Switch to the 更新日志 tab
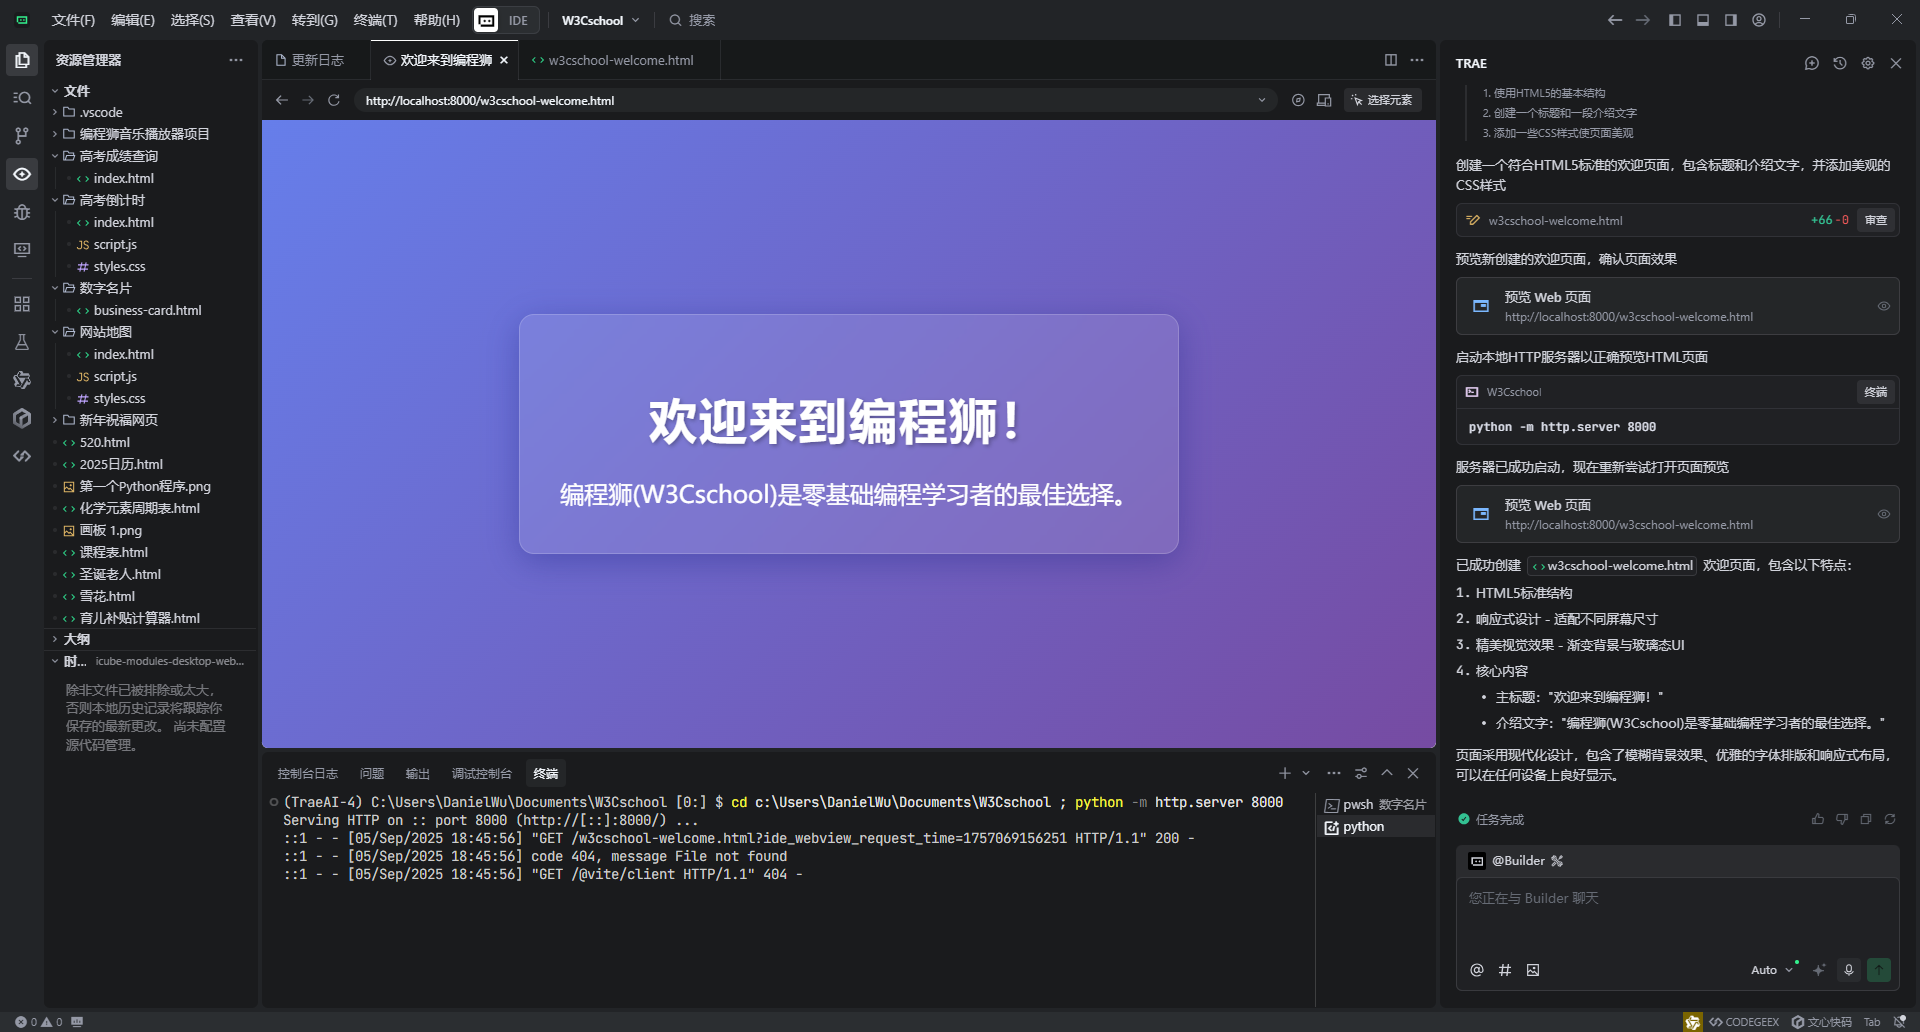Viewport: 1920px width, 1032px height. tap(316, 60)
